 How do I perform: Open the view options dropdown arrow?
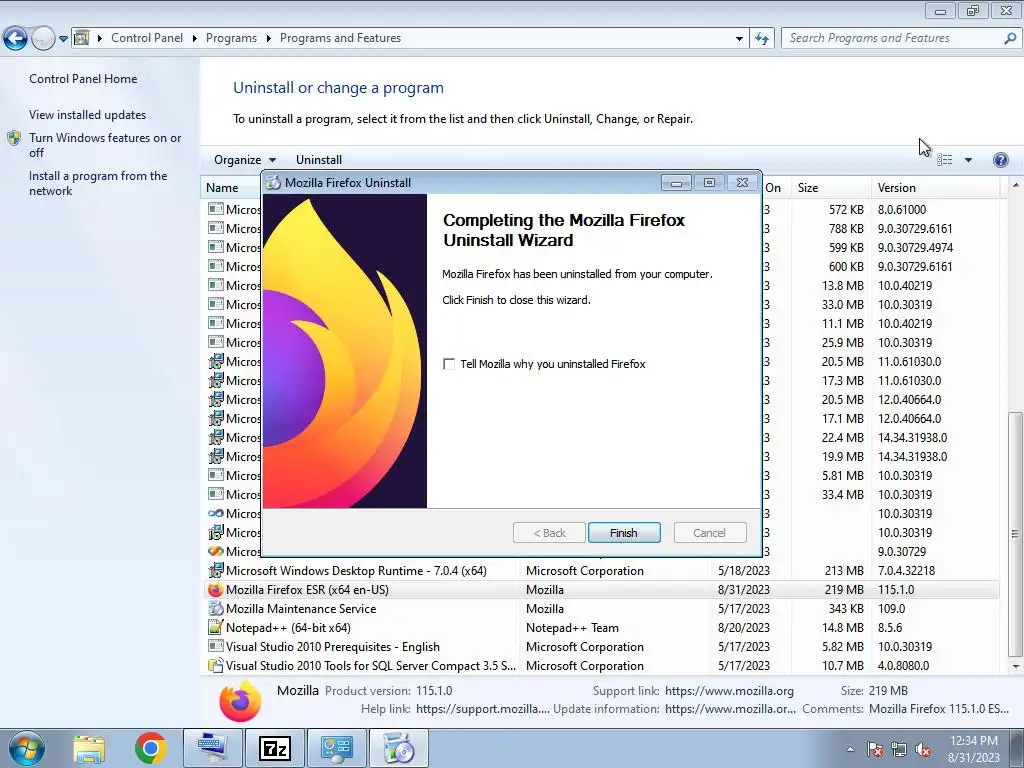coord(968,160)
